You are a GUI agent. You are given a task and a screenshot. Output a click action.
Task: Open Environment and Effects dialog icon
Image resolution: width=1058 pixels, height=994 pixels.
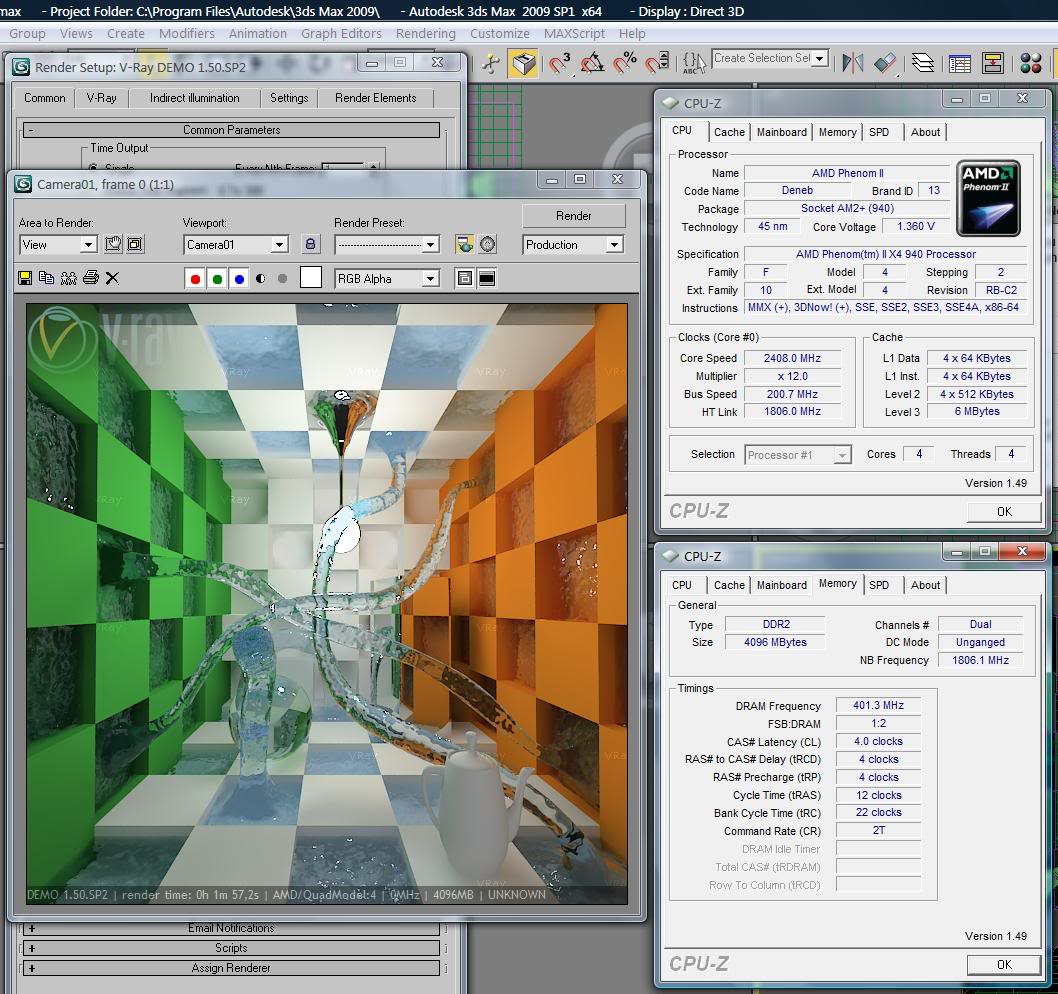coord(487,244)
